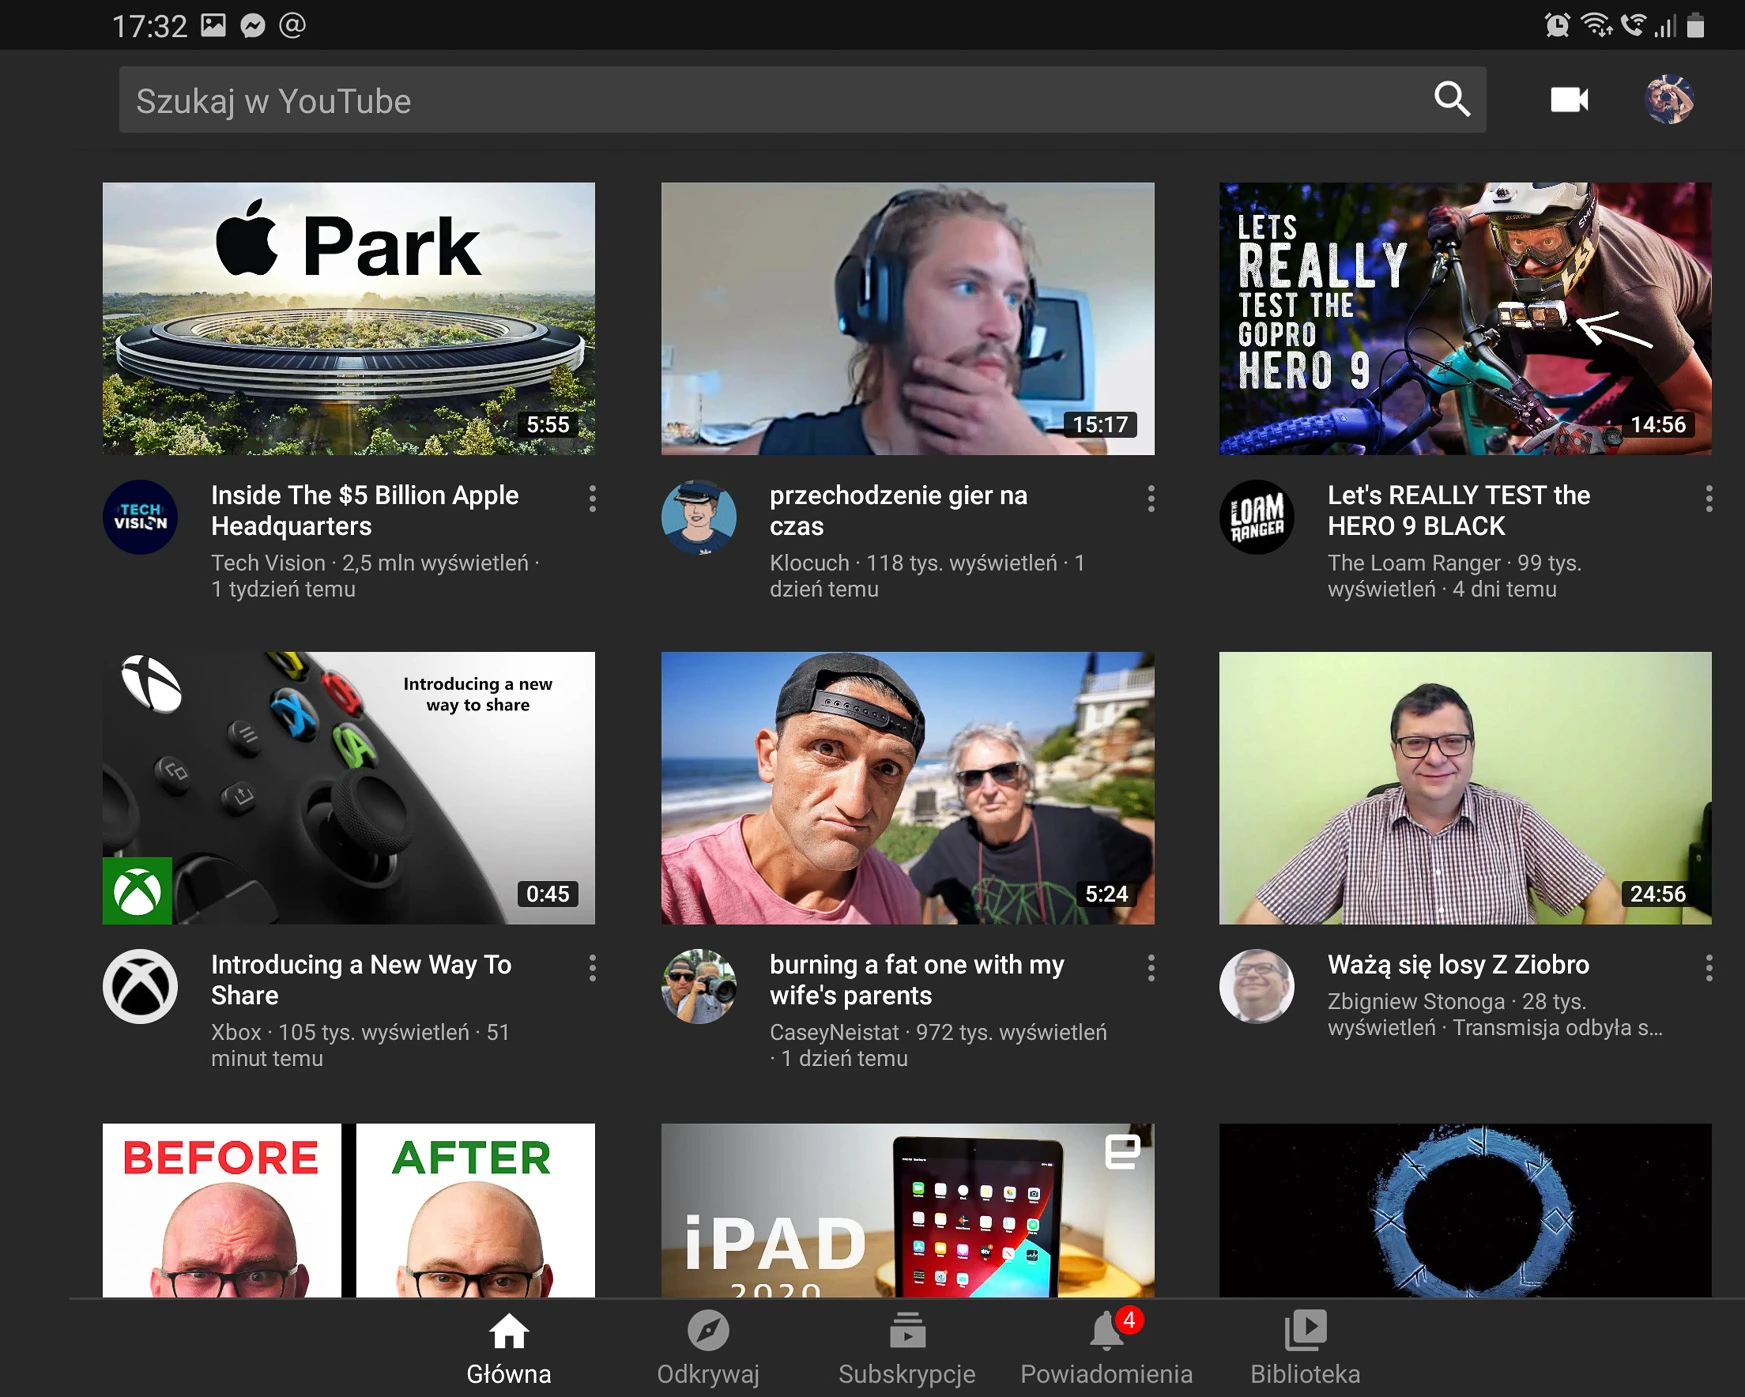Open the Klocuch channel avatar

(699, 517)
